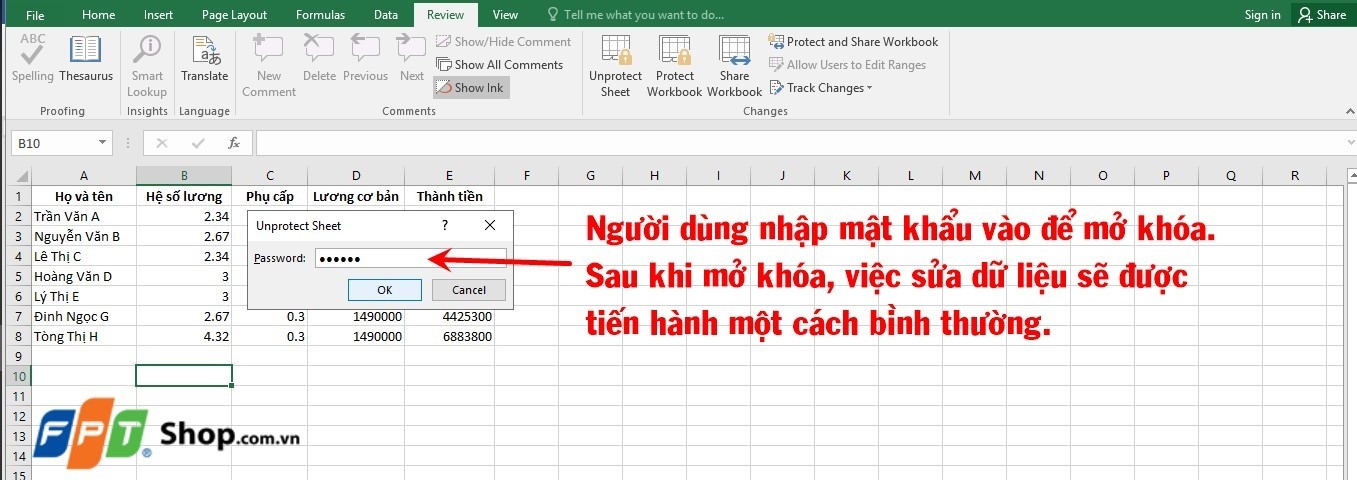Viewport: 1357px width, 480px height.
Task: Click the Sign in link
Action: (1262, 15)
